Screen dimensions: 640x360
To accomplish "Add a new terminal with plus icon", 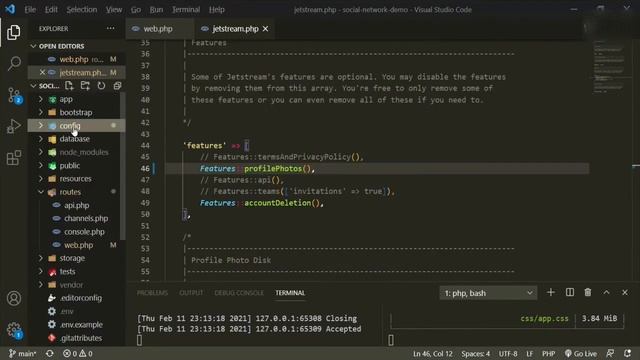I will coord(551,292).
